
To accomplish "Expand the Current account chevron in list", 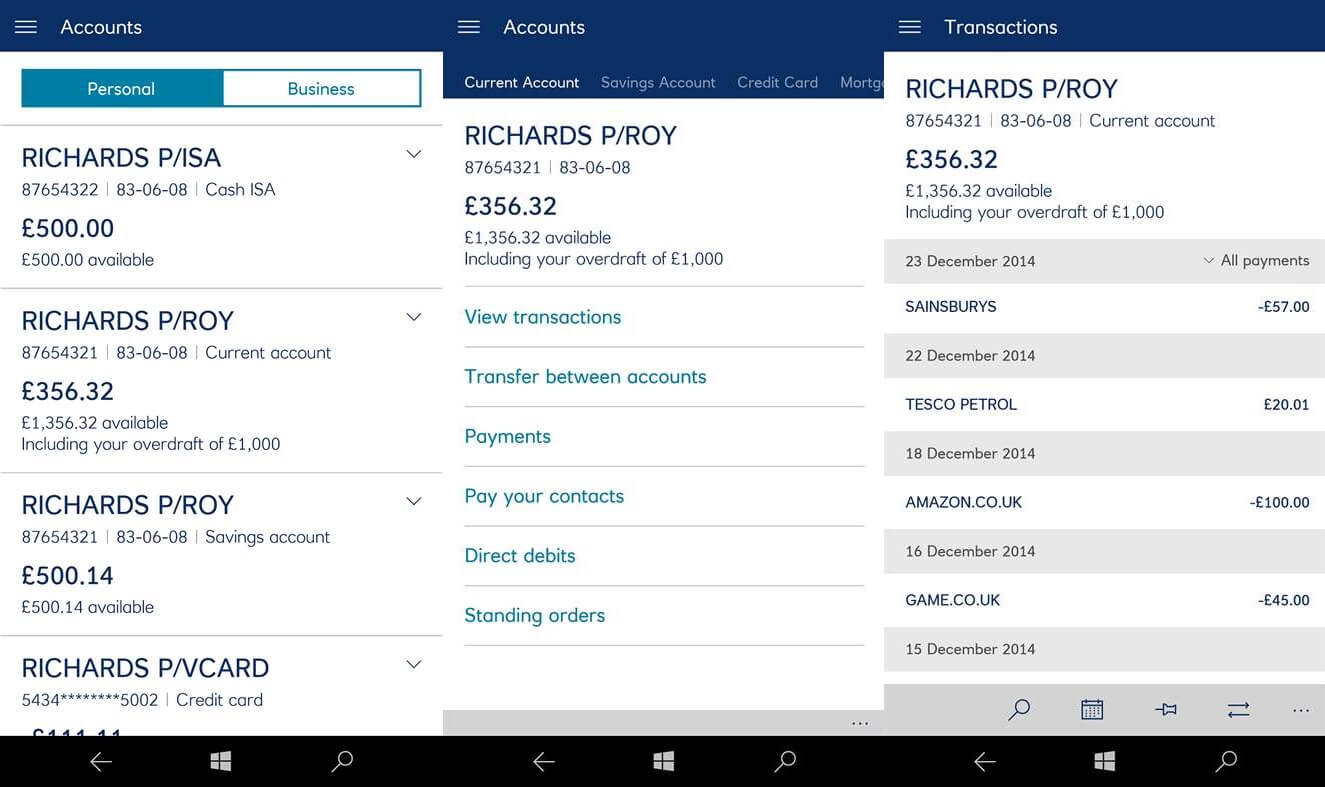I will click(414, 317).
